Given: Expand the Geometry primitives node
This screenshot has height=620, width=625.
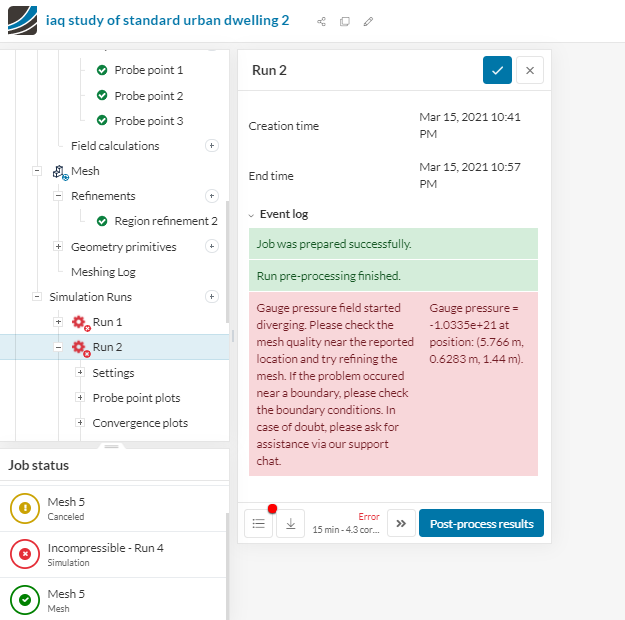Looking at the screenshot, I should tap(58, 247).
